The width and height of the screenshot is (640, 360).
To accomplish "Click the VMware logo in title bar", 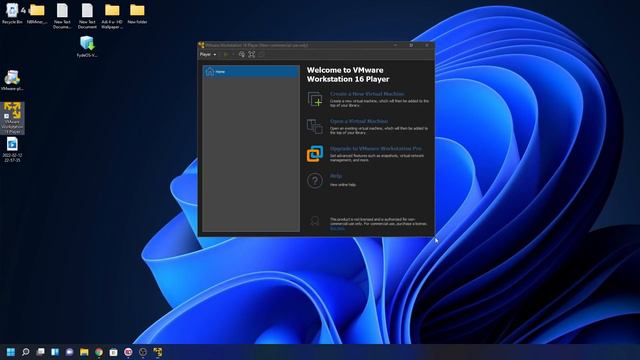I will [201, 45].
